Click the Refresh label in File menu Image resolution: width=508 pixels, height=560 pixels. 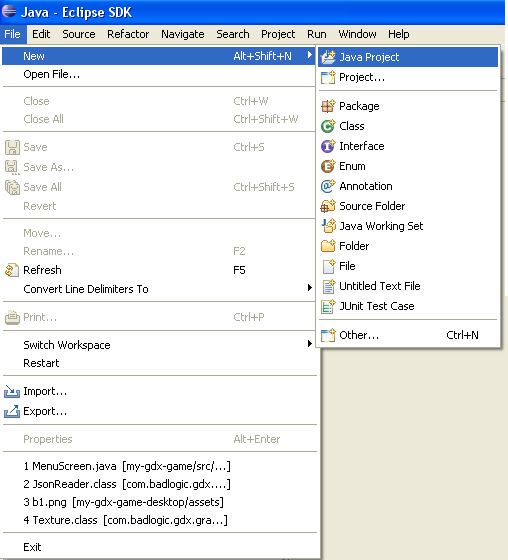coord(43,270)
